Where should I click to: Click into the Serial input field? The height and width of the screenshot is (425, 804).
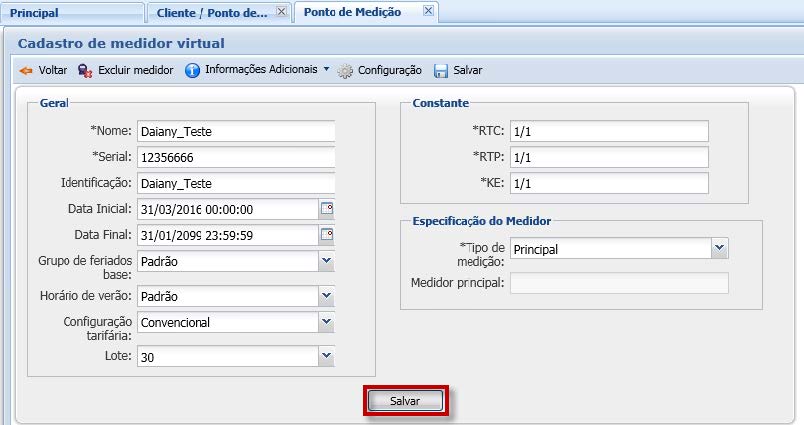tap(235, 157)
